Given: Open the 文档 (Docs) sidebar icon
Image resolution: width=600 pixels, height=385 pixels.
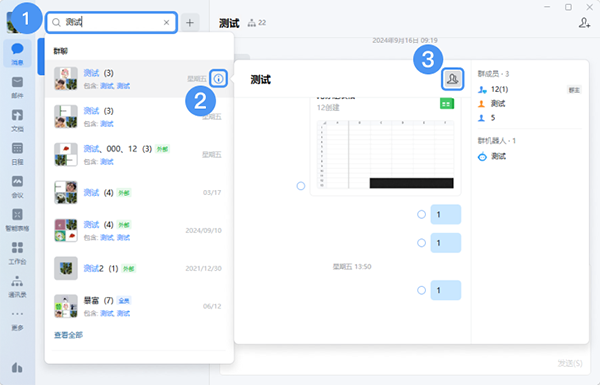Looking at the screenshot, I should coord(17,120).
